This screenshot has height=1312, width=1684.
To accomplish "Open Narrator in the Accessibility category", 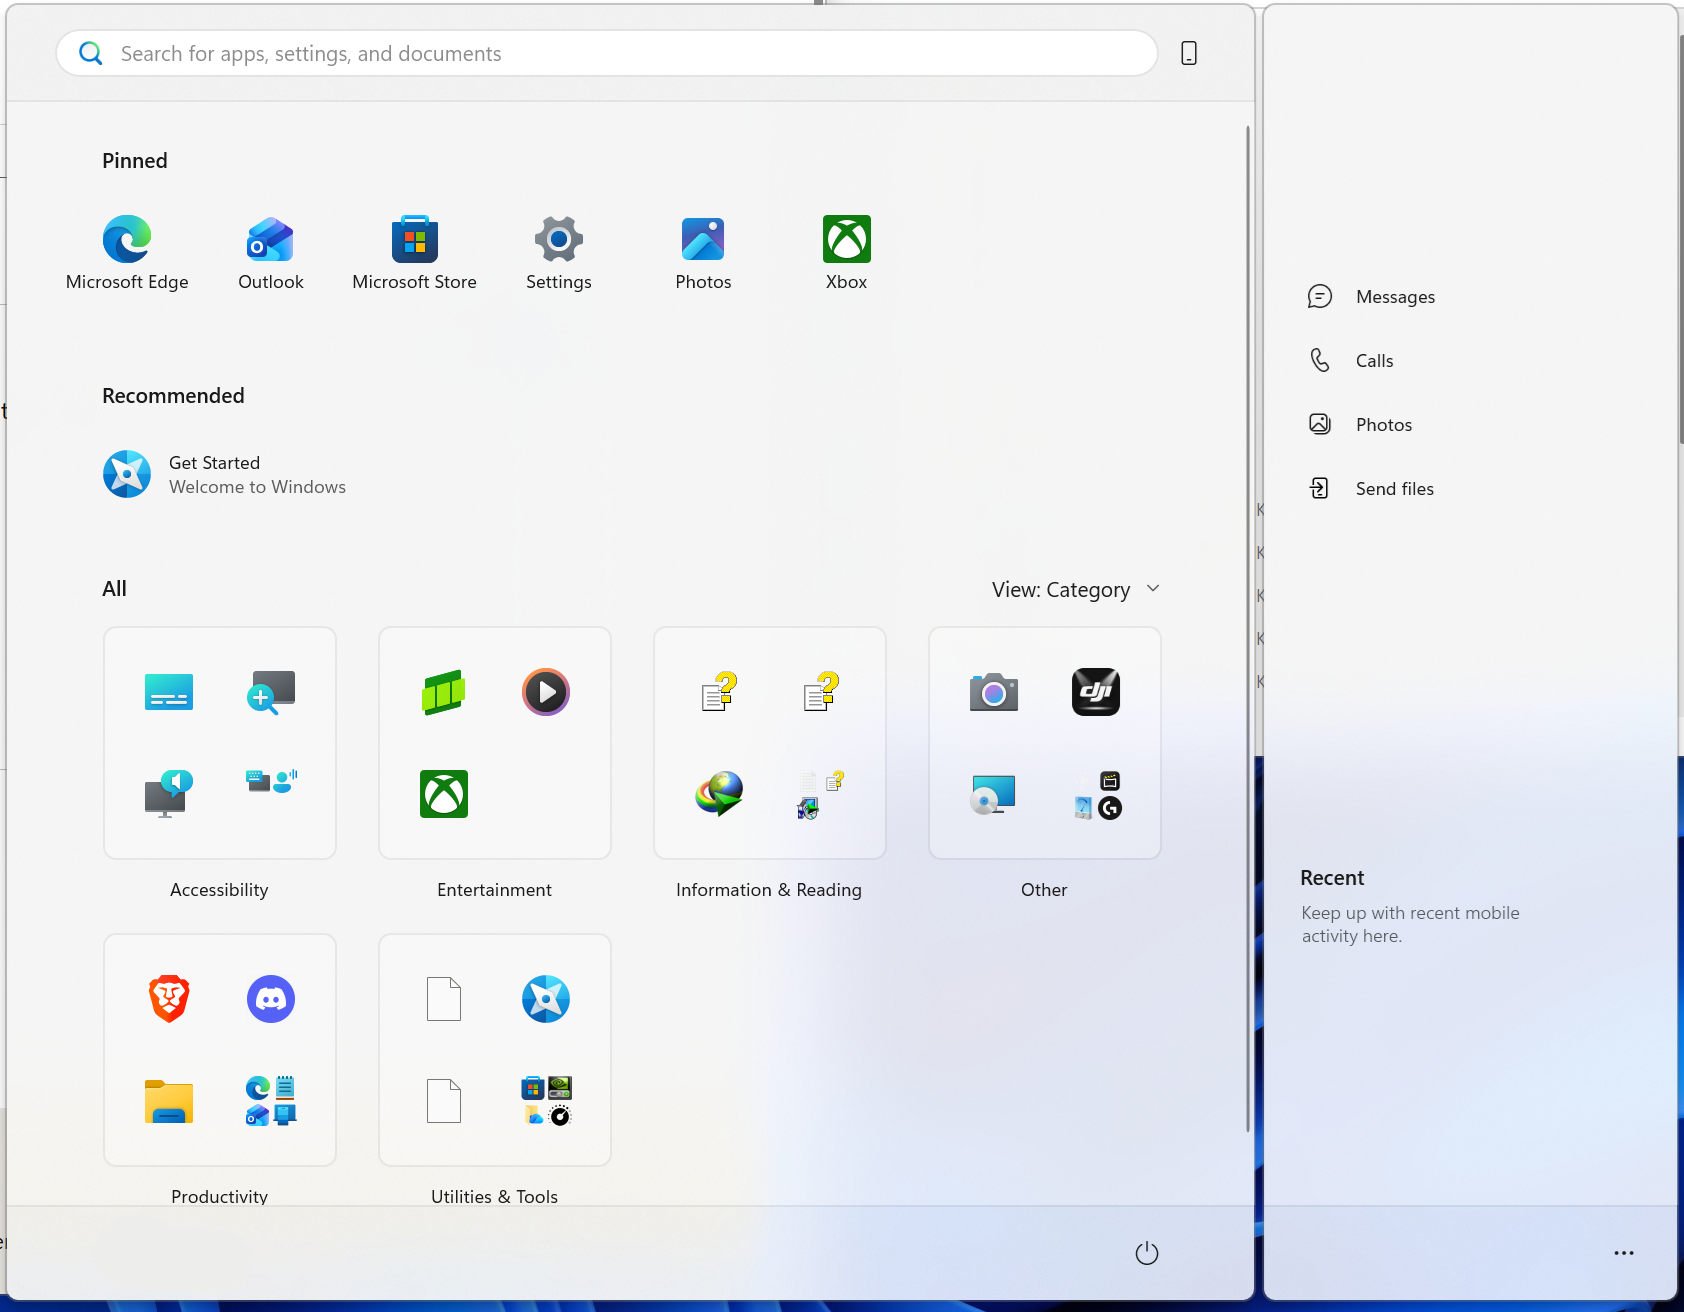I will tap(169, 794).
